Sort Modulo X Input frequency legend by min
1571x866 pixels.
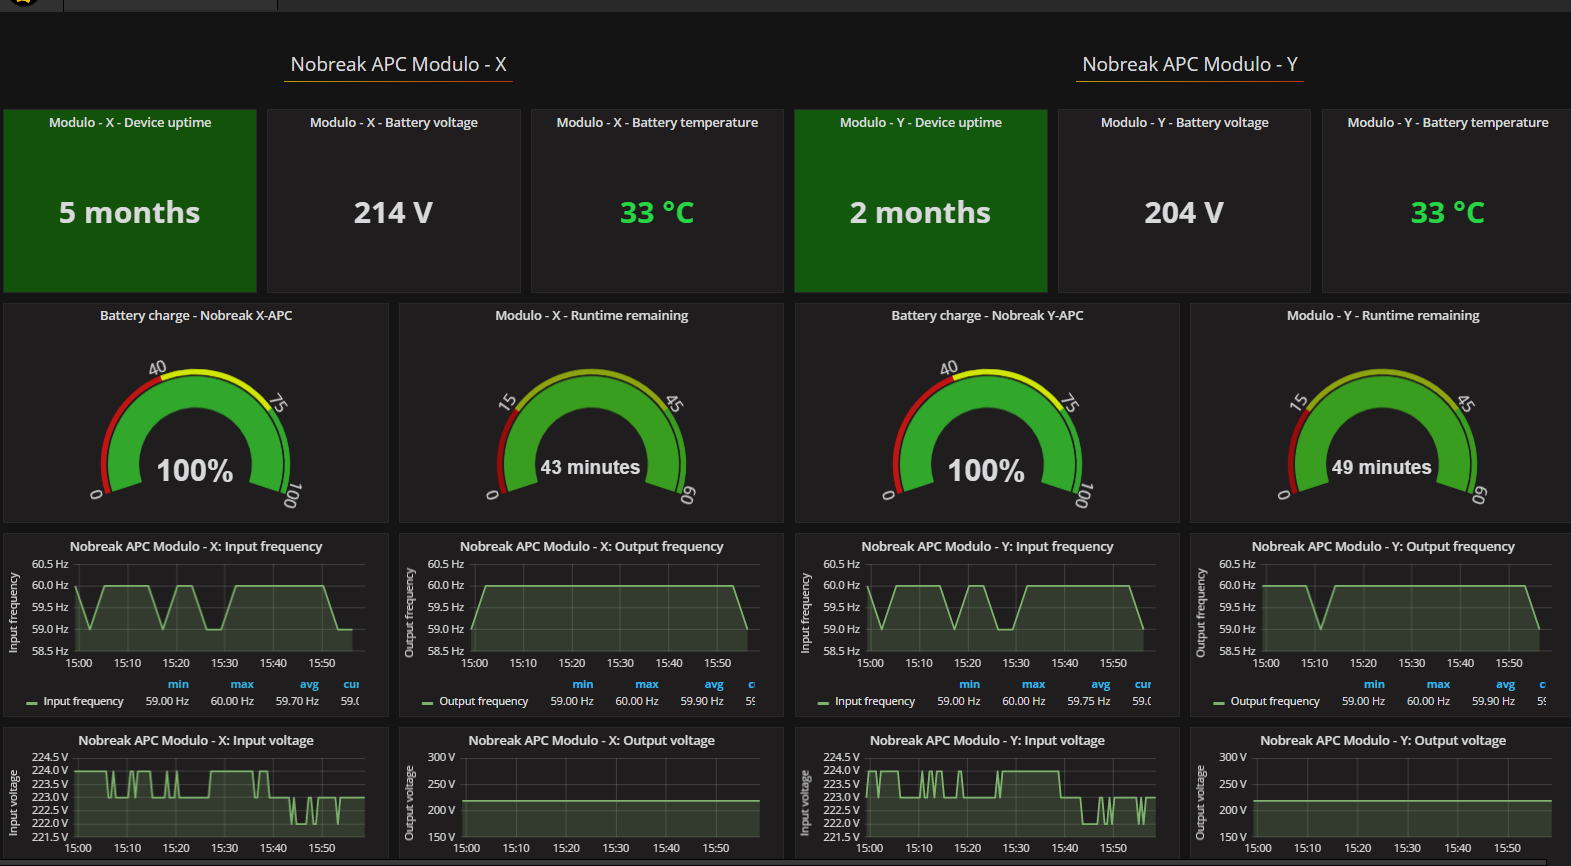pyautogui.click(x=178, y=684)
